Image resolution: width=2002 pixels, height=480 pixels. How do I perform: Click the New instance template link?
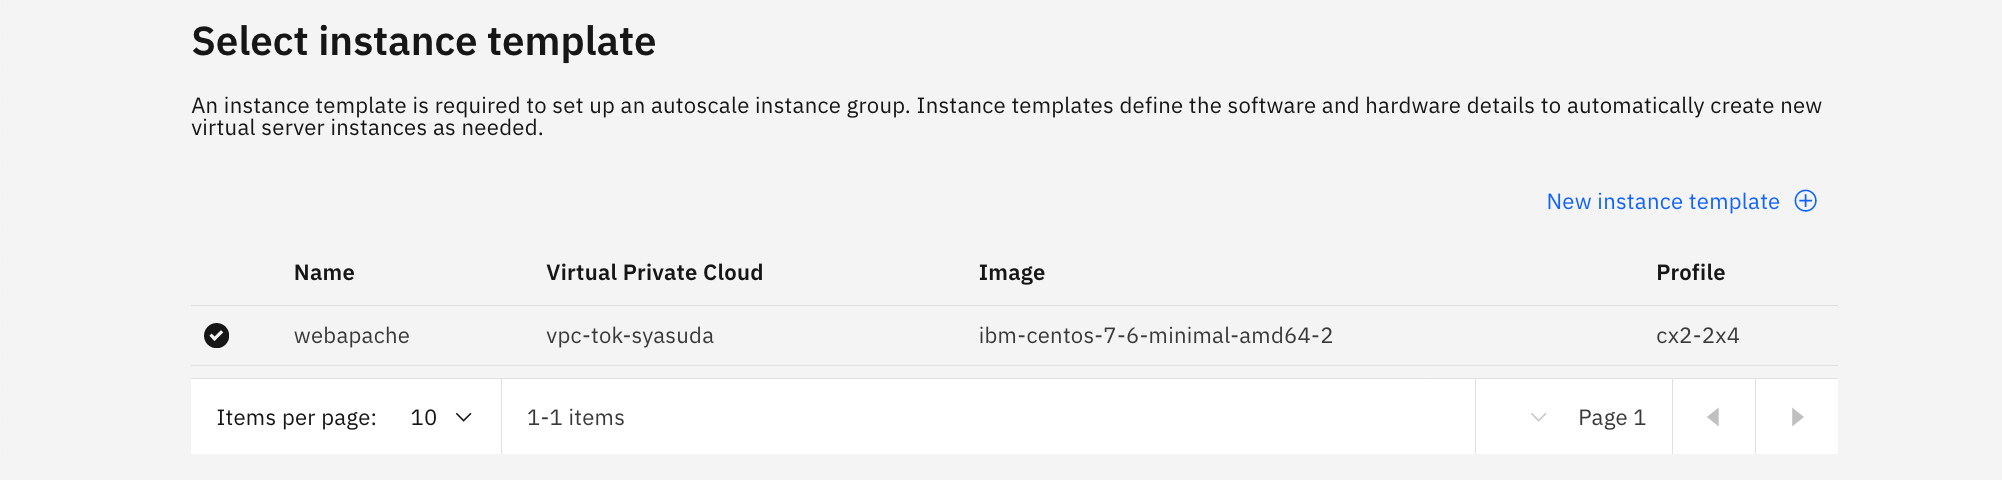pyautogui.click(x=1662, y=202)
